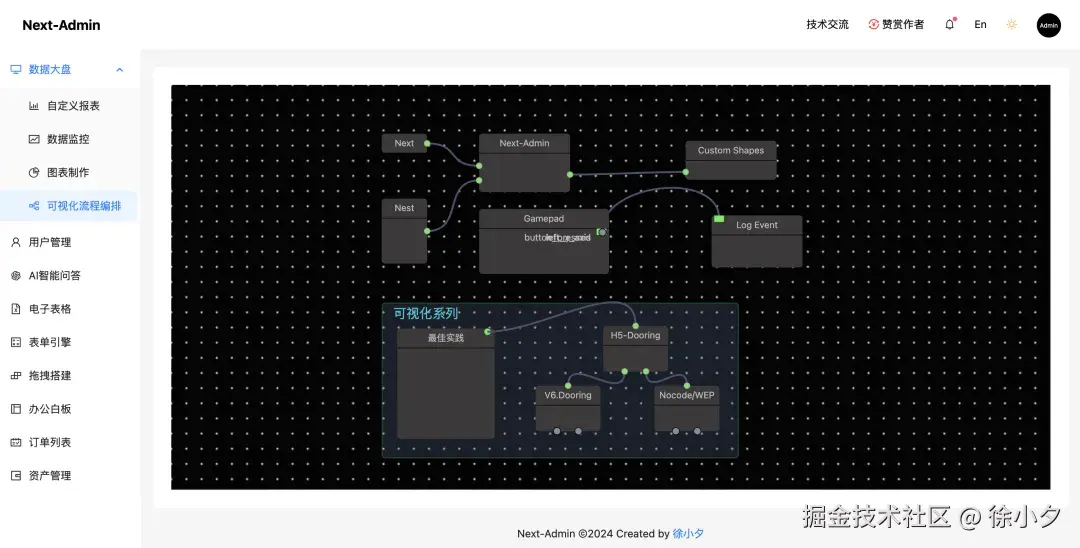Screen dimensions: 1080x548
Task: Click the pie chart icon for 图表制作
Action: [x=34, y=172]
